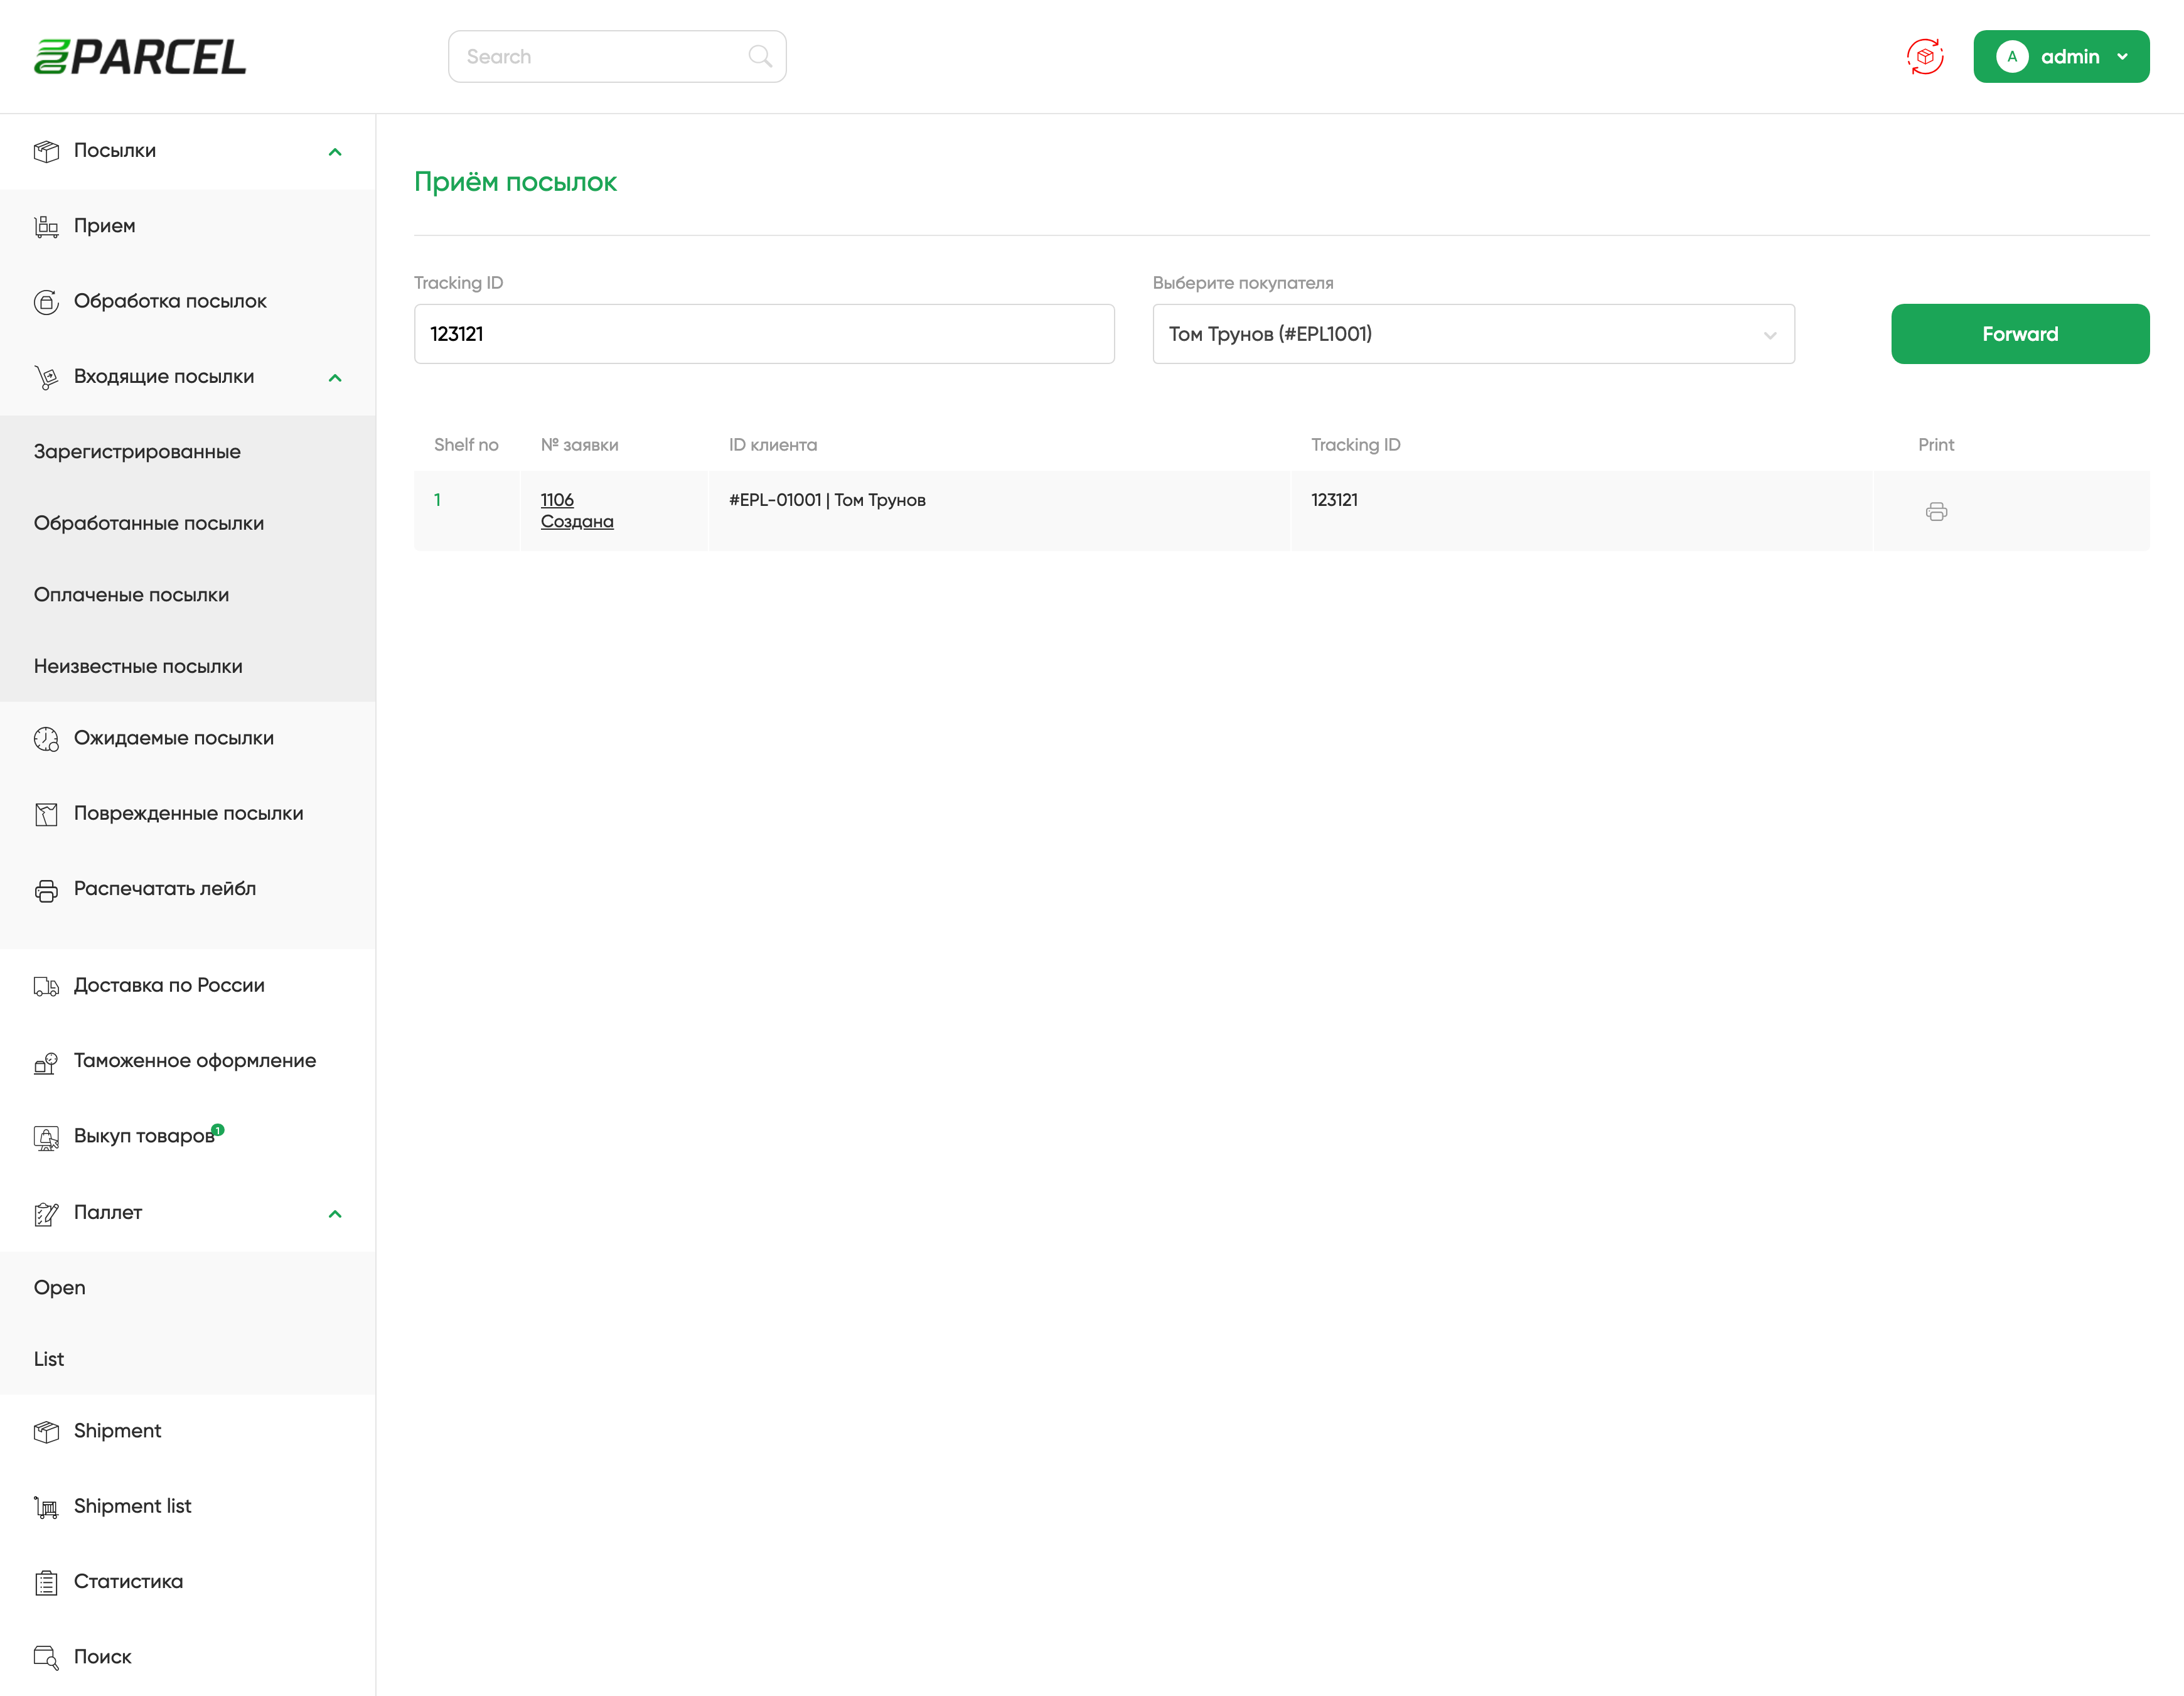The width and height of the screenshot is (2184, 1696).
Task: Click the Доставка по России truck icon
Action: (x=46, y=986)
